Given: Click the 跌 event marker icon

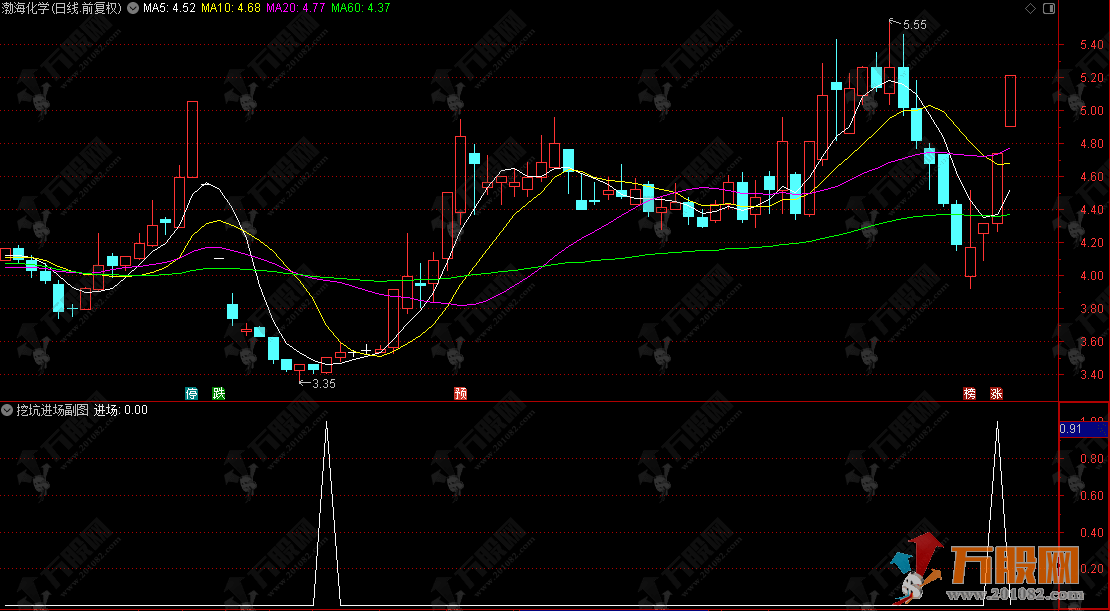Looking at the screenshot, I should [218, 394].
